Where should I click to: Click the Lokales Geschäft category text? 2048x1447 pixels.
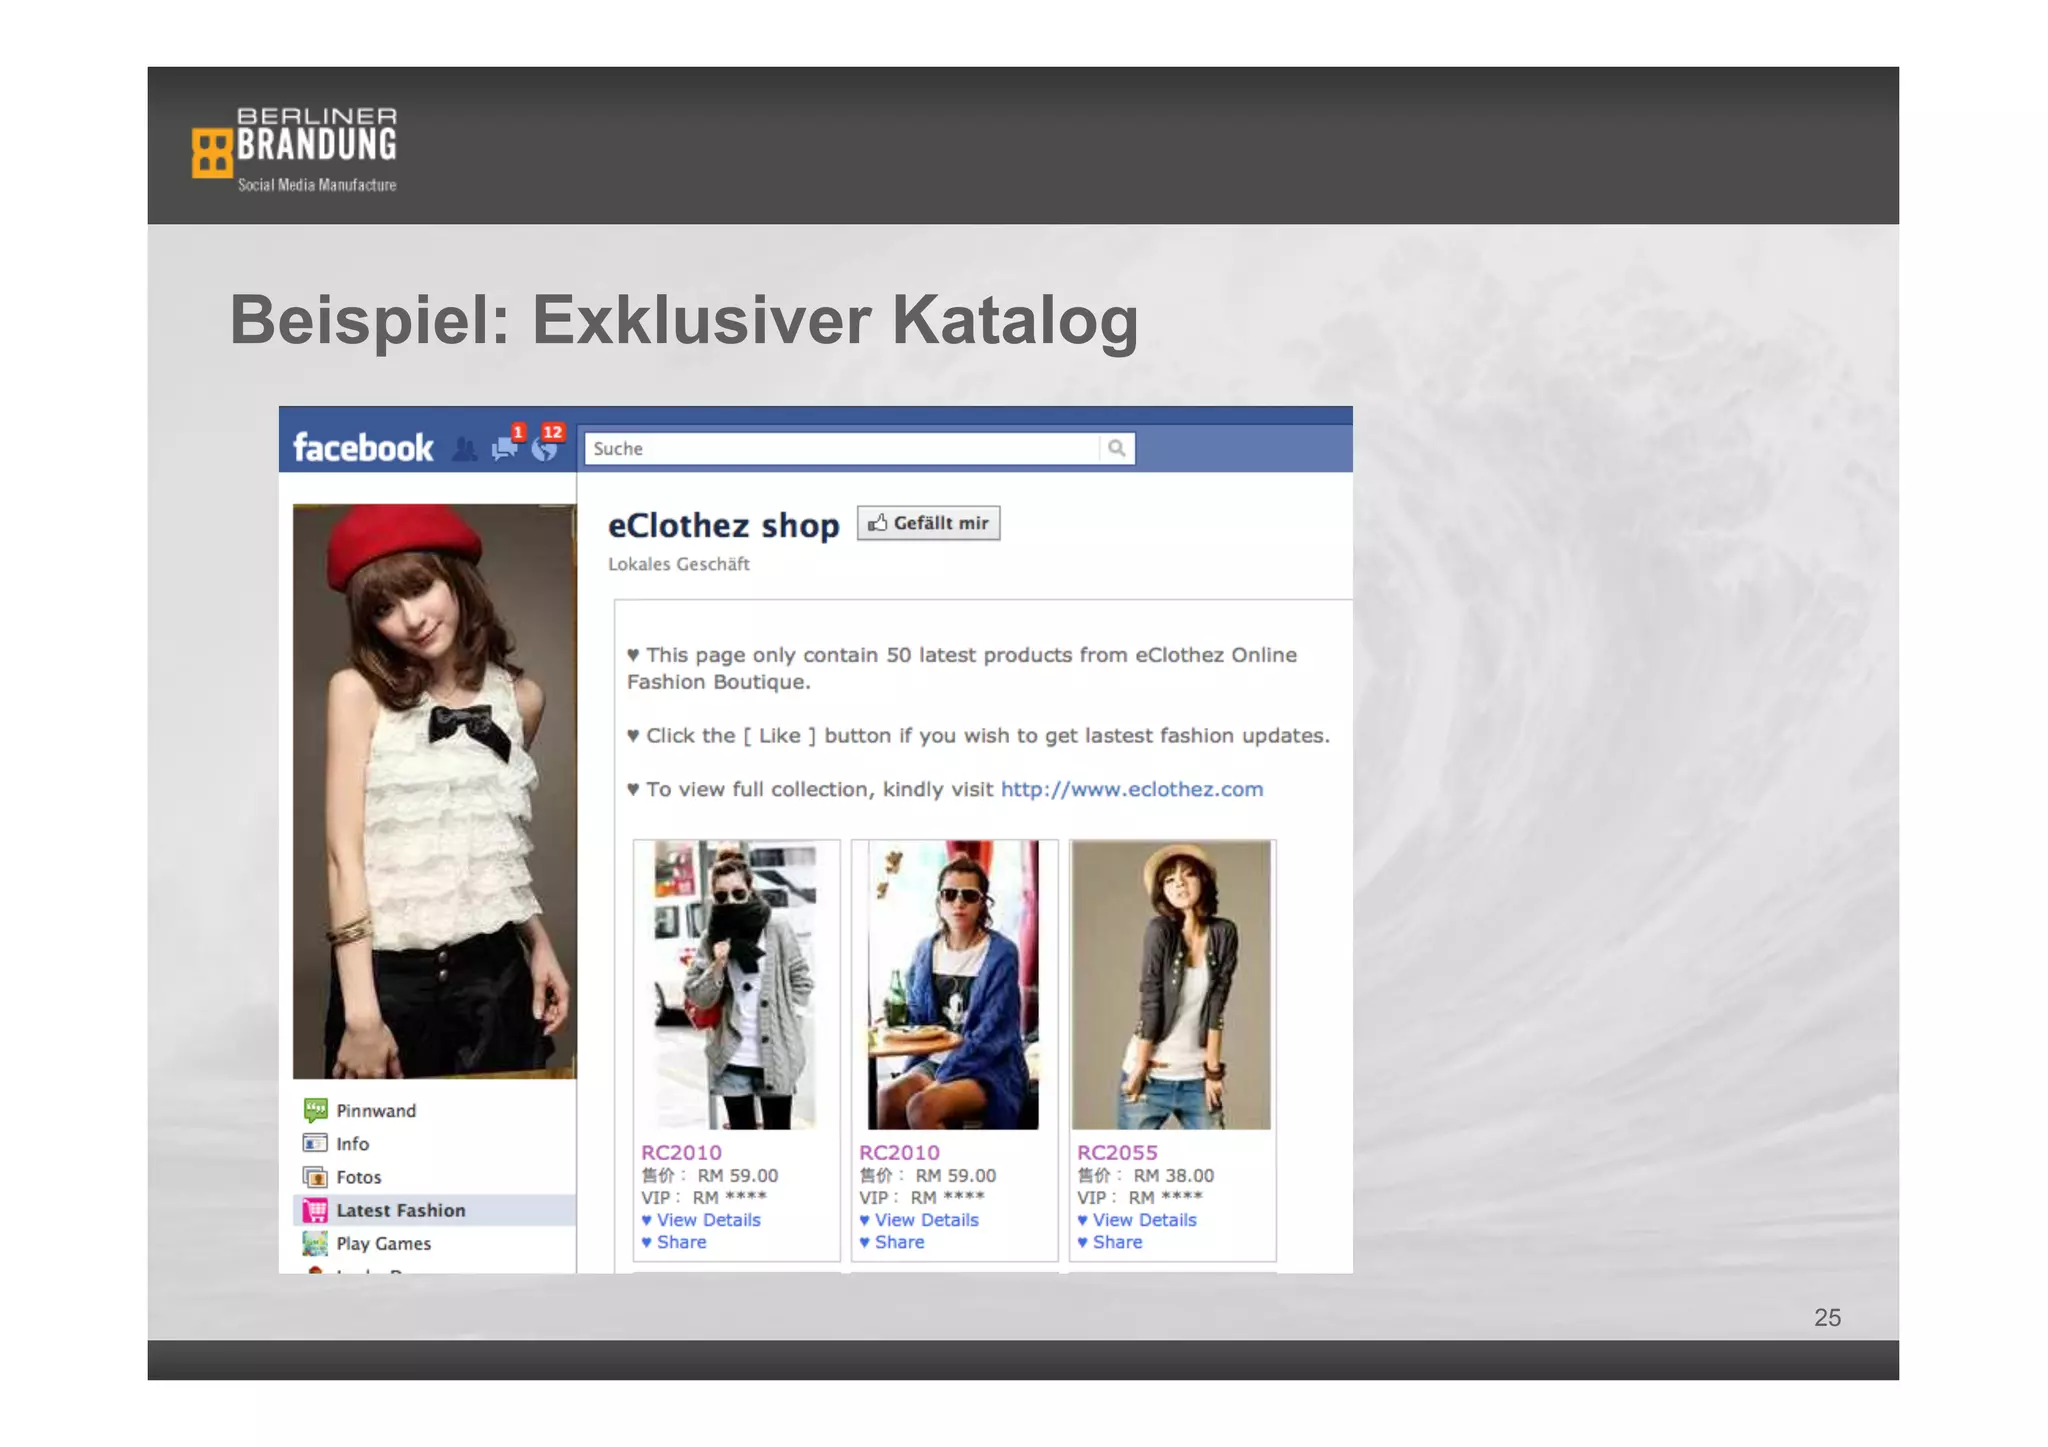[679, 564]
